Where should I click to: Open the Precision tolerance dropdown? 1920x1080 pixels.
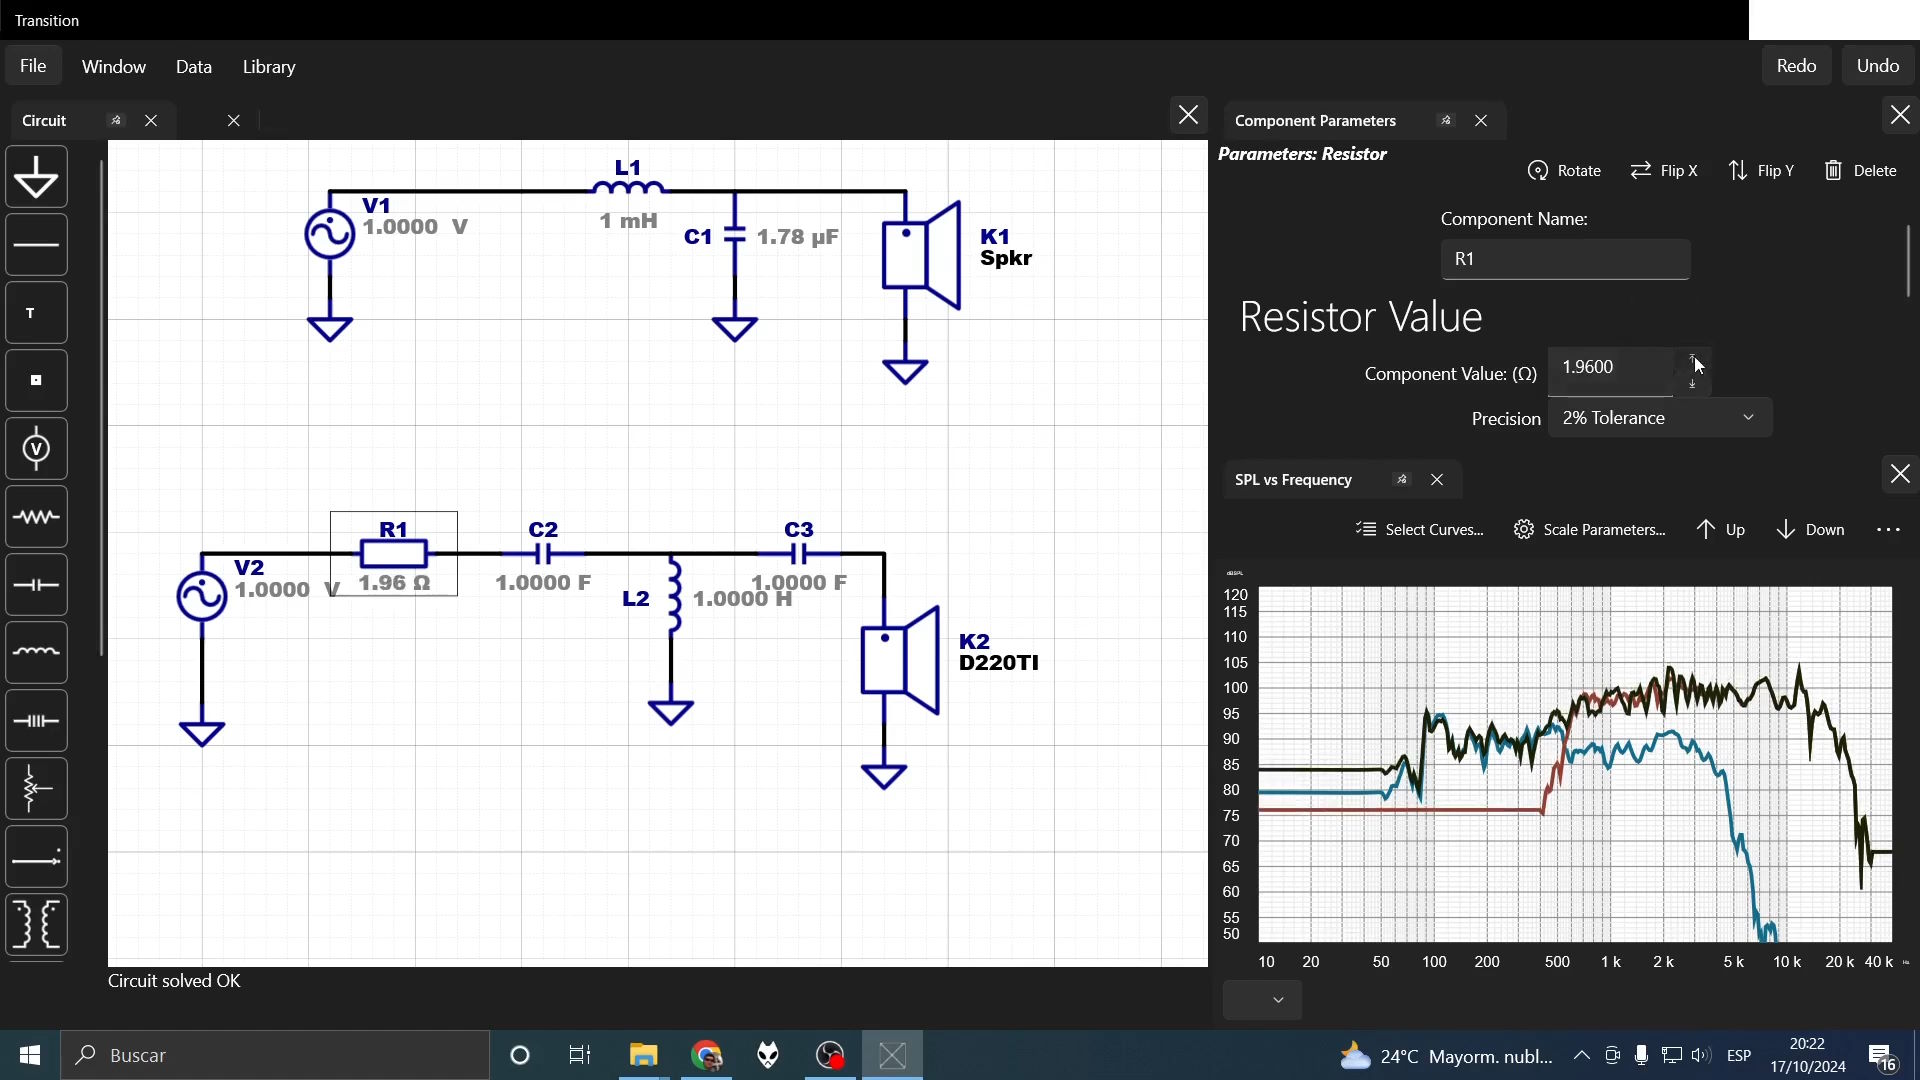coord(1660,418)
